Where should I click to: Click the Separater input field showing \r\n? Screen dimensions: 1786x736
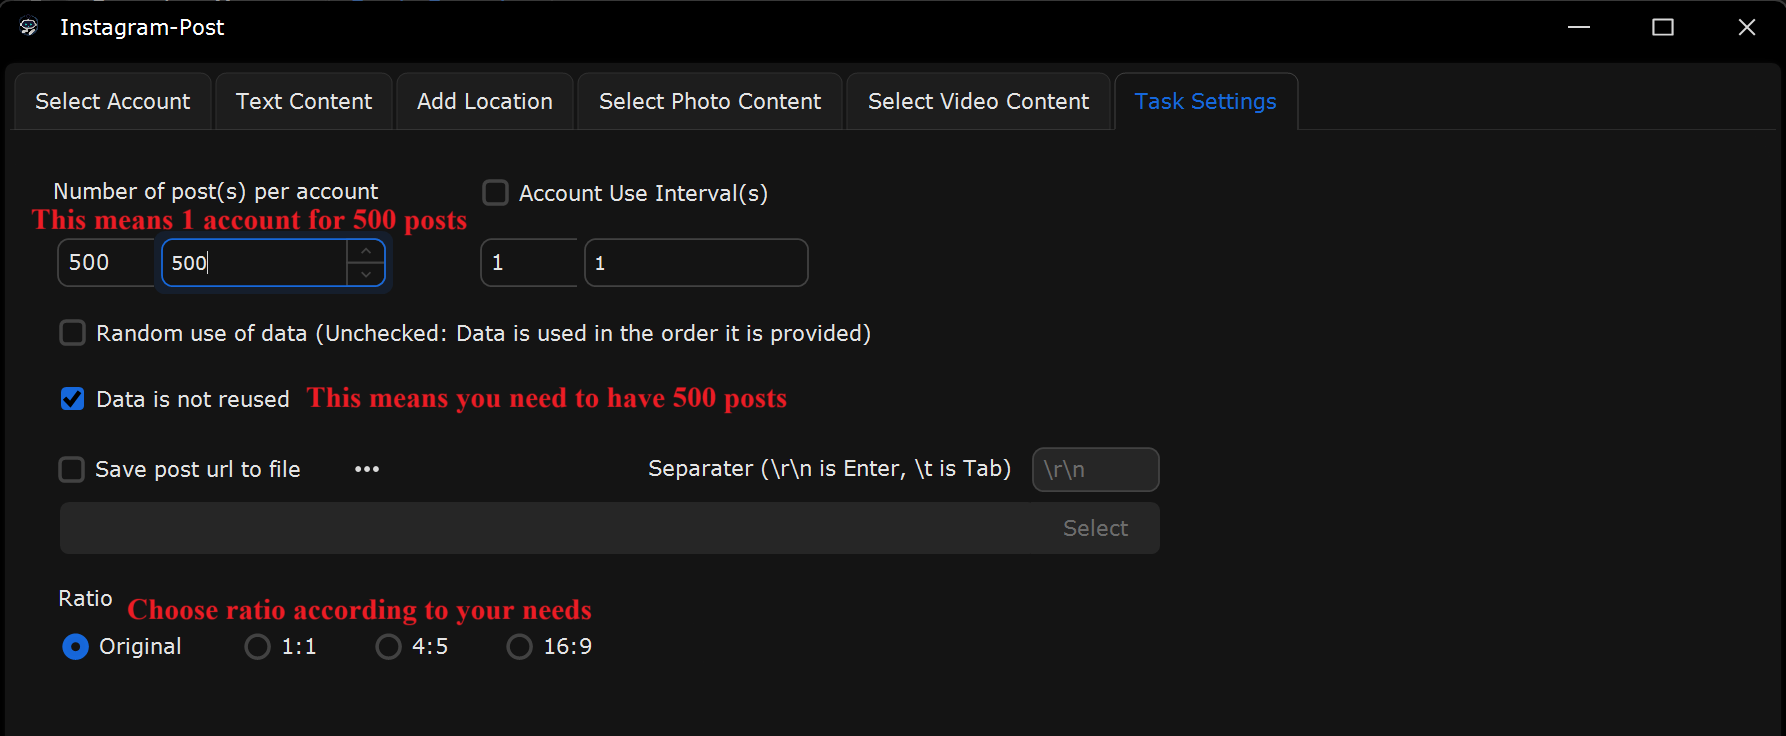tap(1095, 469)
